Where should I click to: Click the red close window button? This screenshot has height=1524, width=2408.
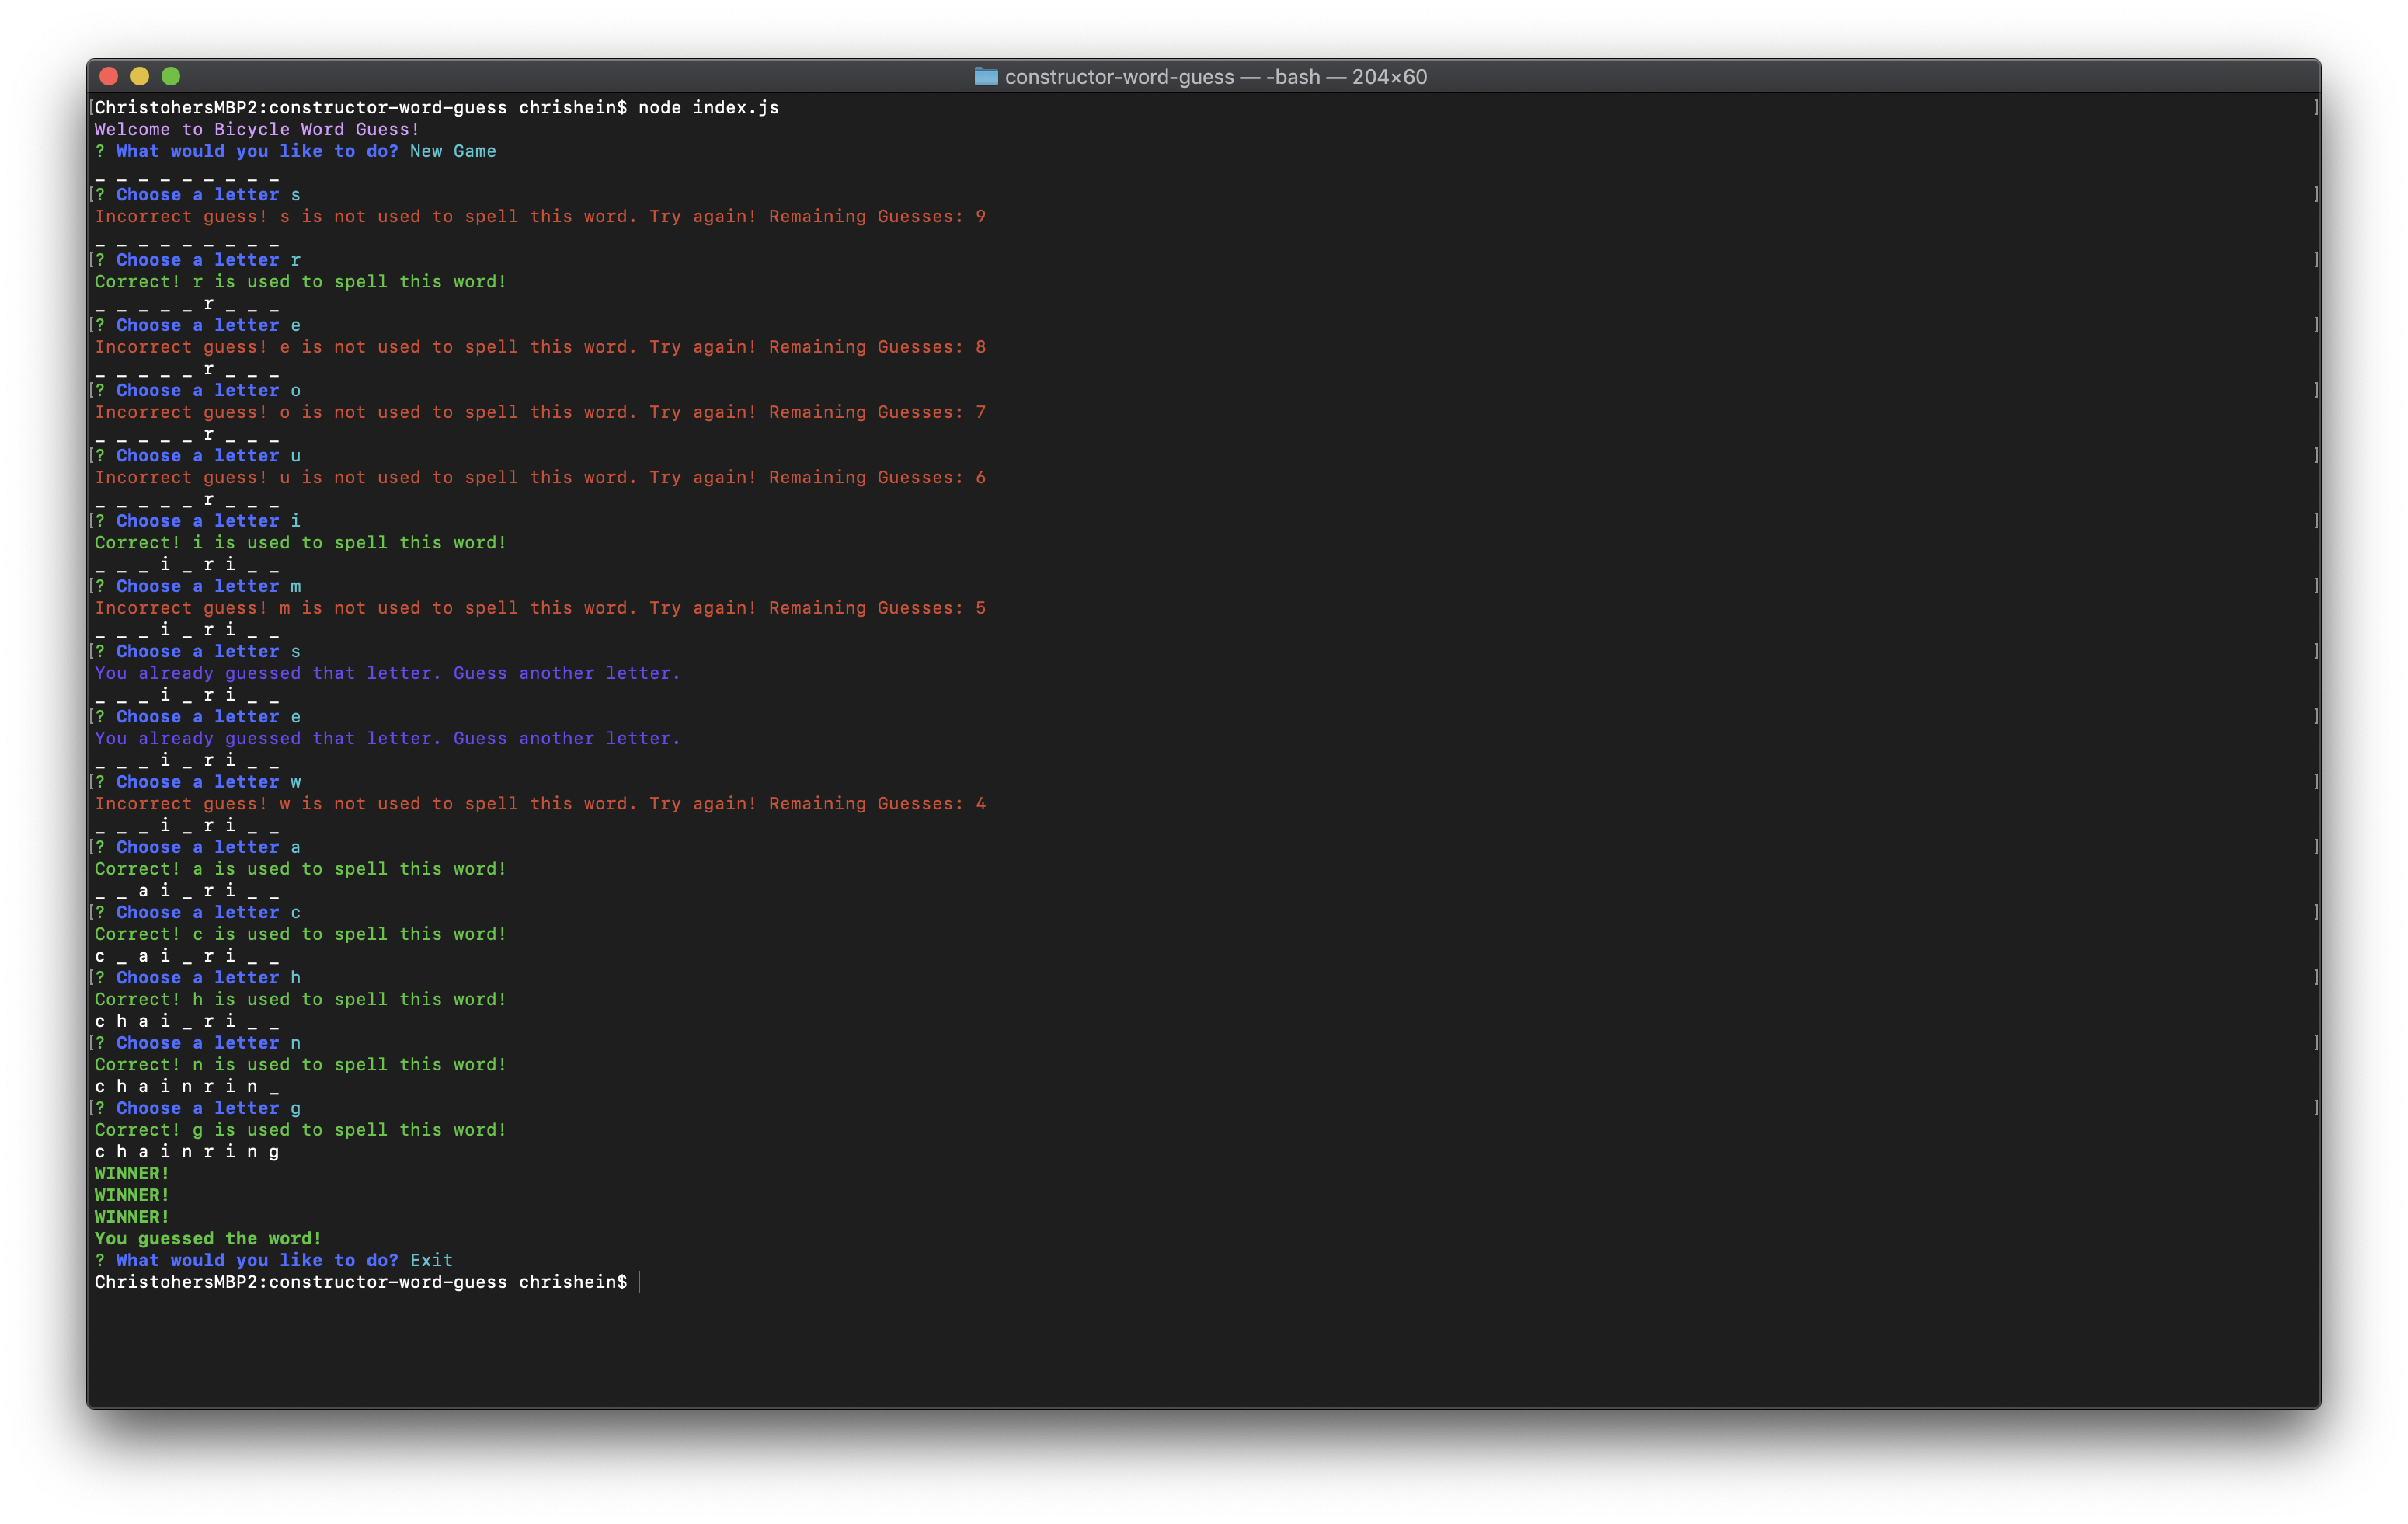tap(109, 76)
